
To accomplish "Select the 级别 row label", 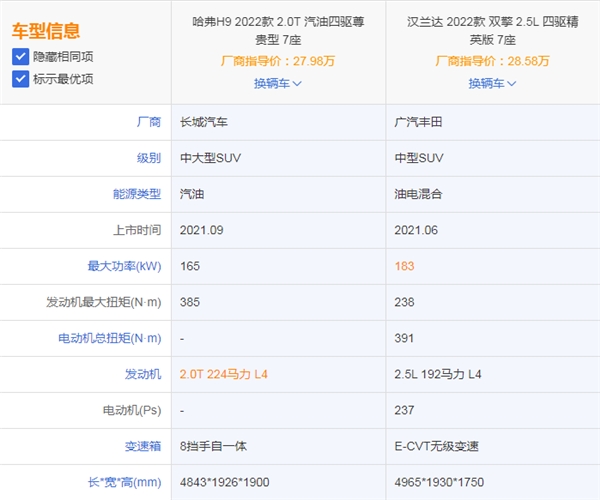I will pyautogui.click(x=148, y=158).
